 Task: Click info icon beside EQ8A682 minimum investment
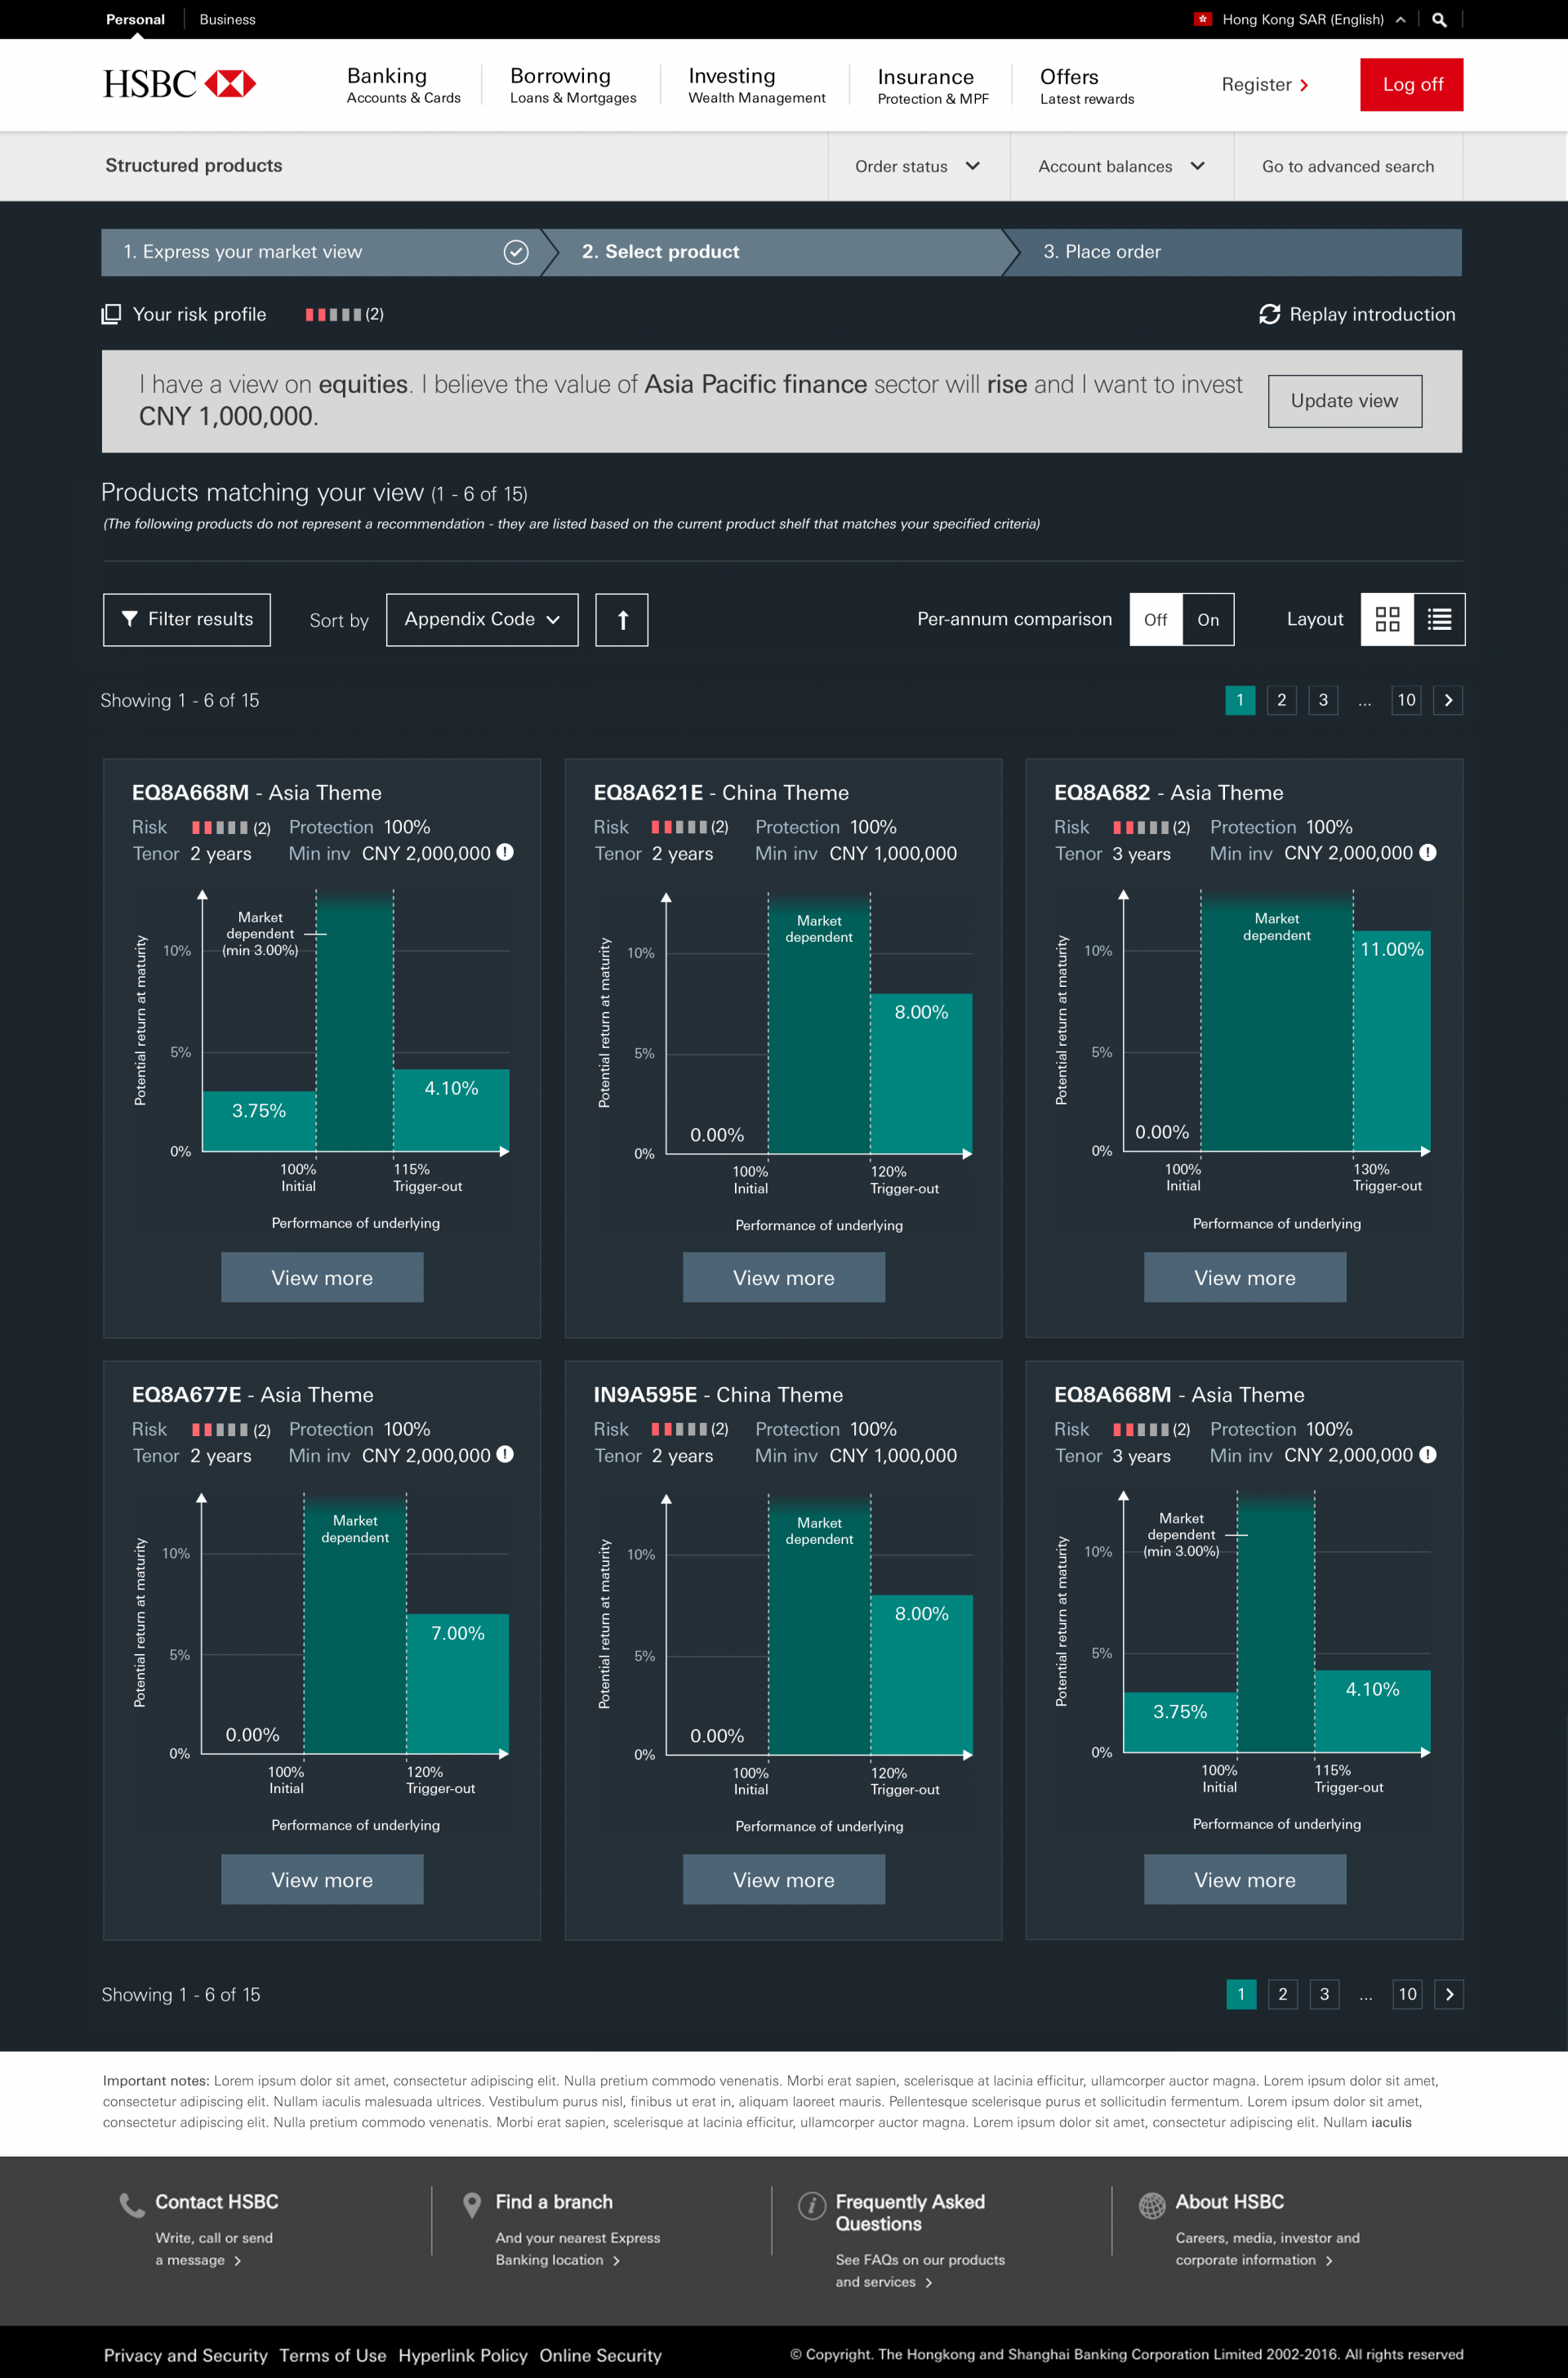point(1428,853)
